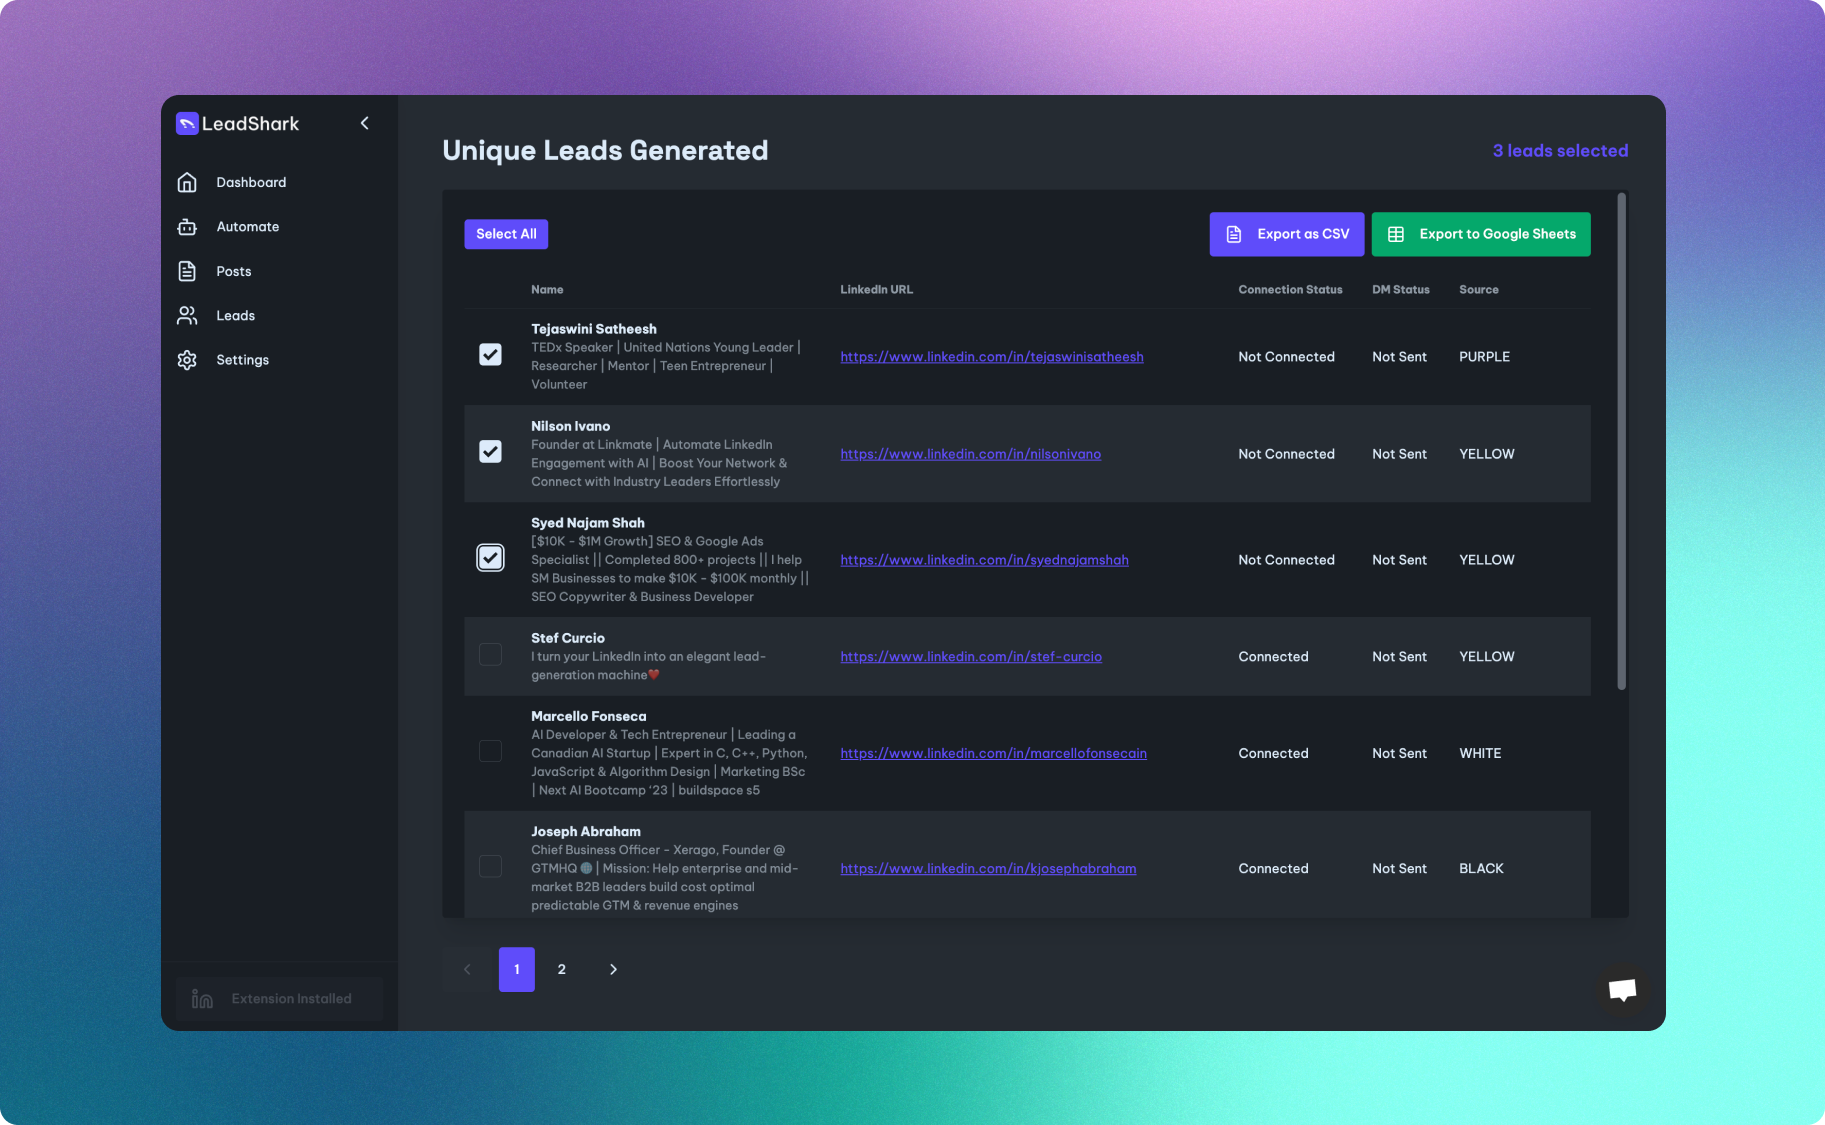The height and width of the screenshot is (1125, 1825).
Task: Check the Stef Curcio checkbox
Action: pos(490,654)
